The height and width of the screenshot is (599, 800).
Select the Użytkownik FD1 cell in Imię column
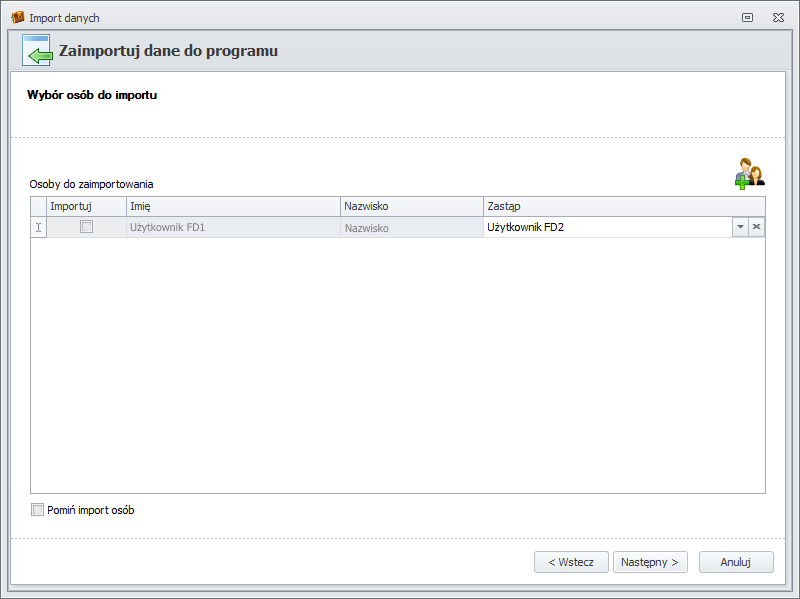coord(232,227)
